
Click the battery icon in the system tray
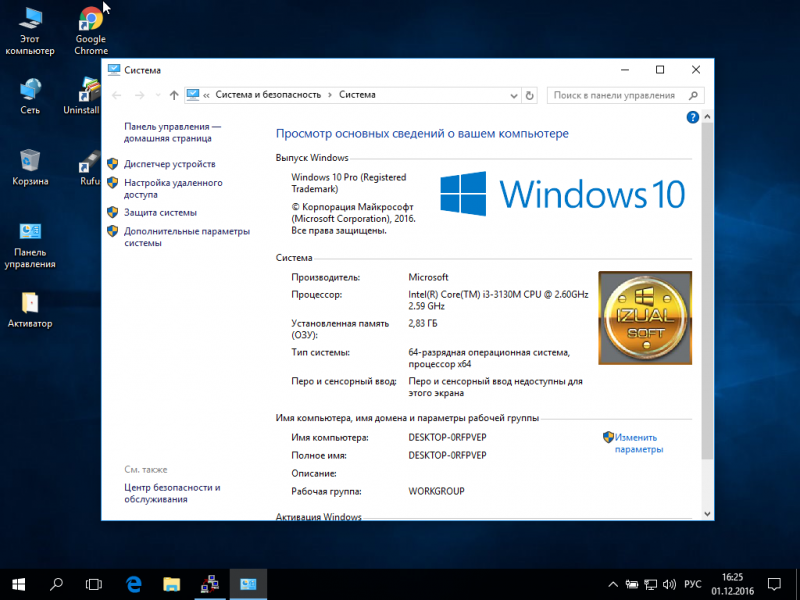[632, 584]
